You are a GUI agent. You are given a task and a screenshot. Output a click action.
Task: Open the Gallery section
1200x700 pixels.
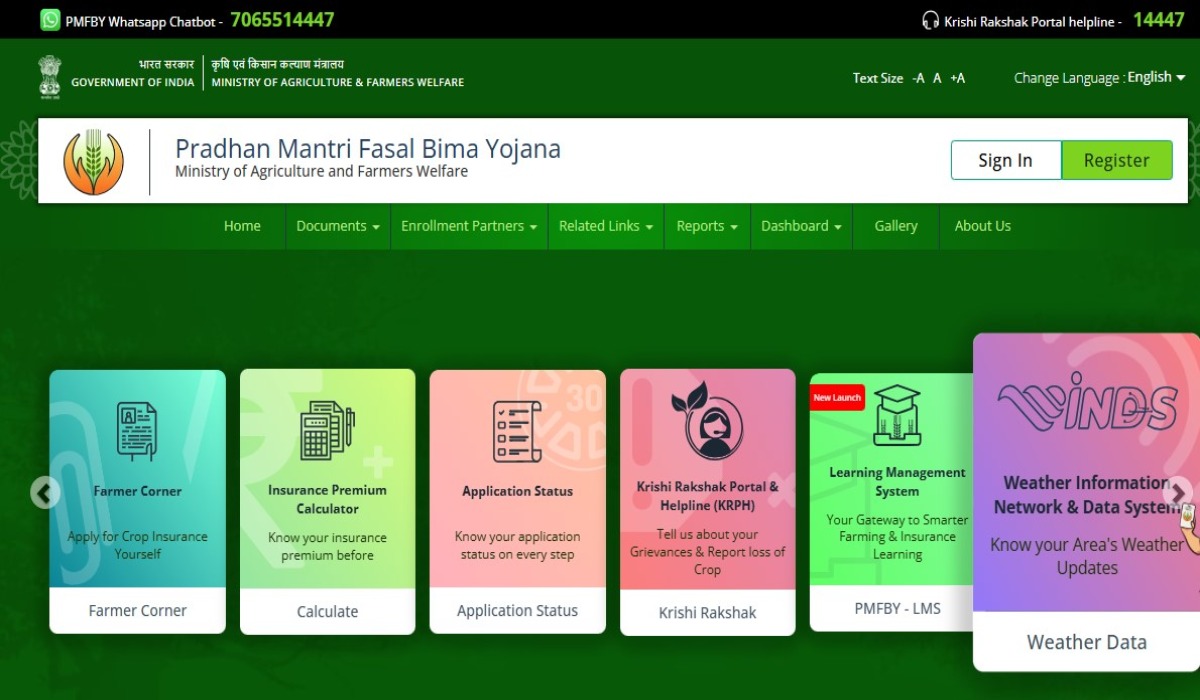coord(895,226)
